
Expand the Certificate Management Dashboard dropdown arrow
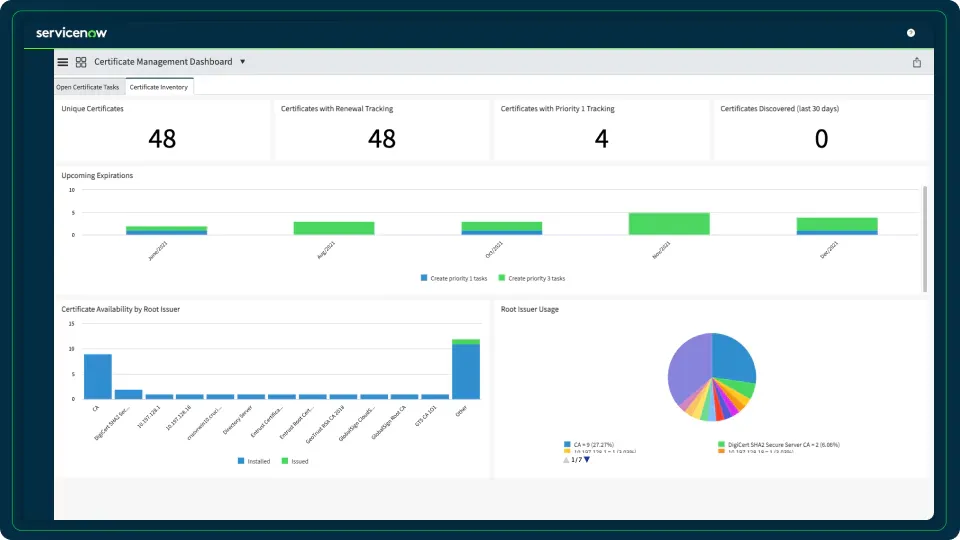[242, 62]
